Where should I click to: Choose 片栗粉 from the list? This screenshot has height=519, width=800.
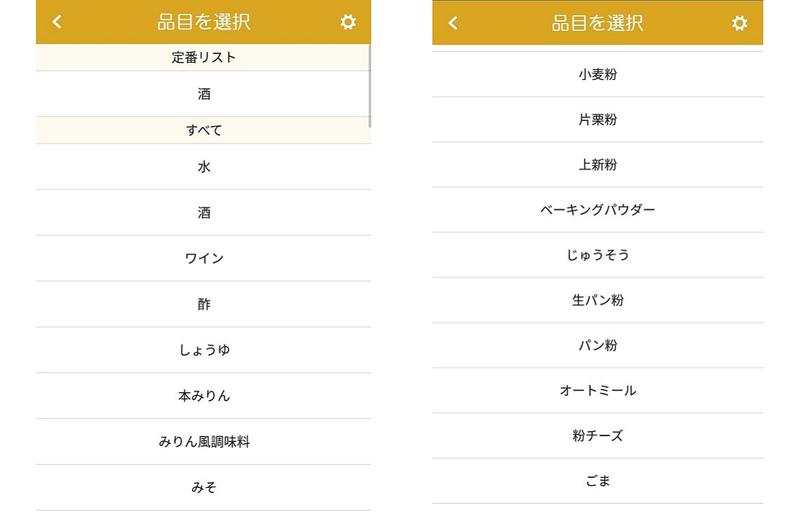(x=597, y=120)
